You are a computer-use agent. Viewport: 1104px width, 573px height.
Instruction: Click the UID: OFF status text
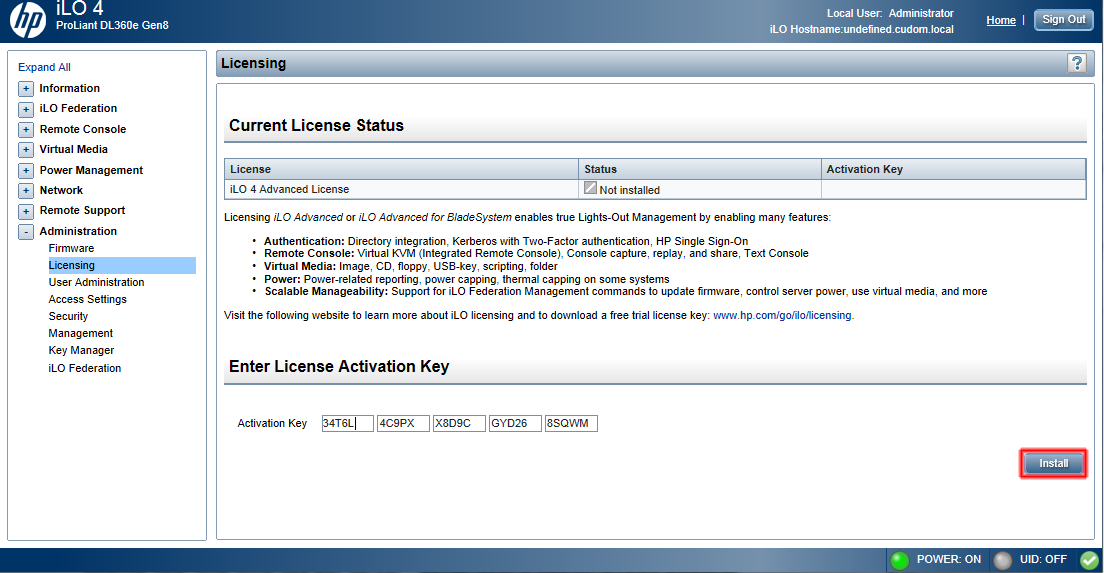click(x=1043, y=560)
